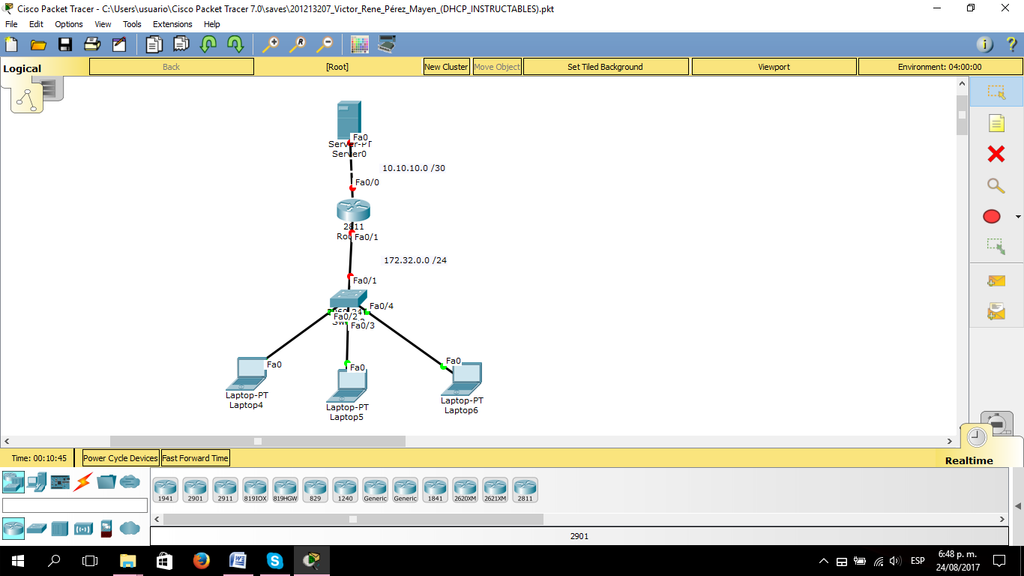Paste copied objects
1024x576 pixels.
(181, 44)
